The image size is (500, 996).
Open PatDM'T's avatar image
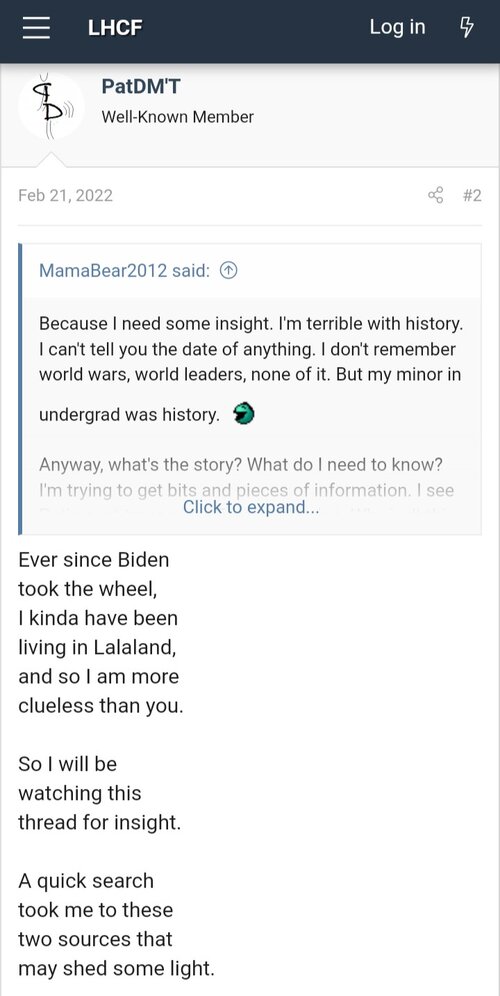coord(51,106)
